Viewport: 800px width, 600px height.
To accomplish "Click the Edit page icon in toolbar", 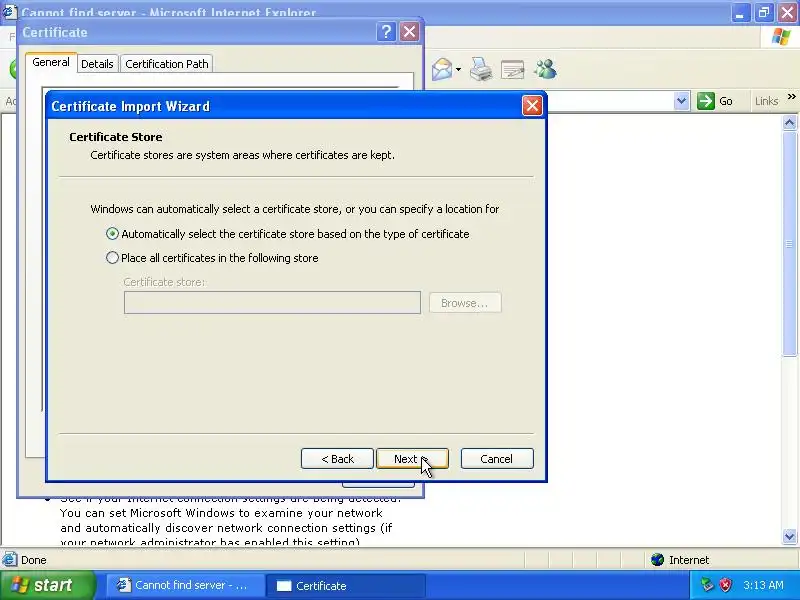I will pos(512,69).
